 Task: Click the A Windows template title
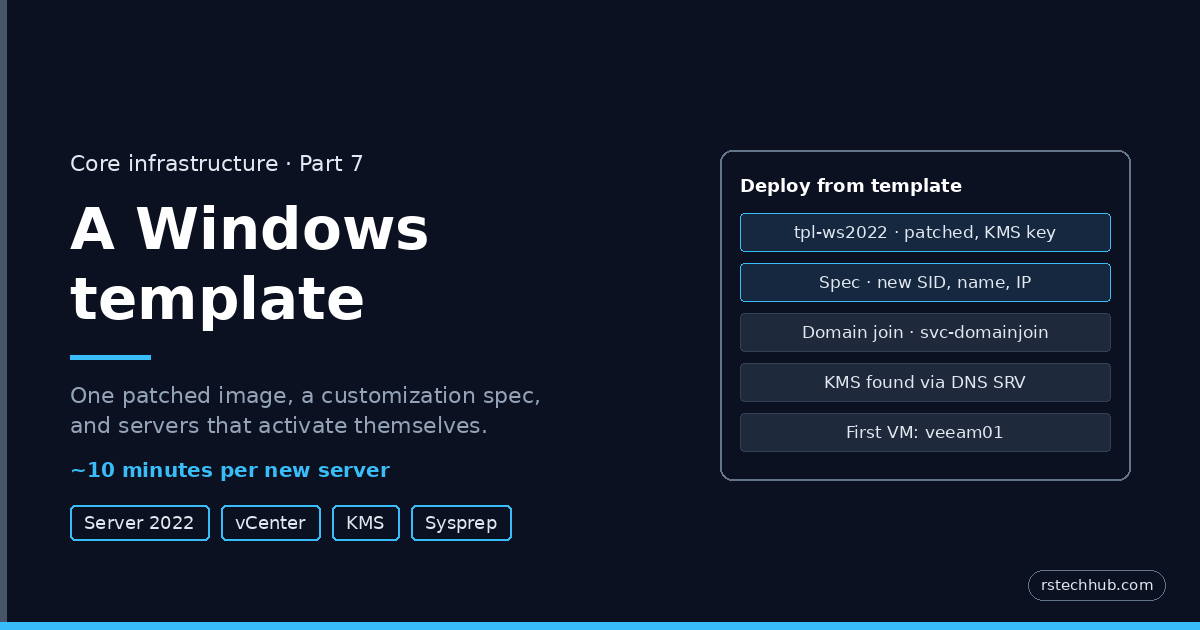pos(250,263)
